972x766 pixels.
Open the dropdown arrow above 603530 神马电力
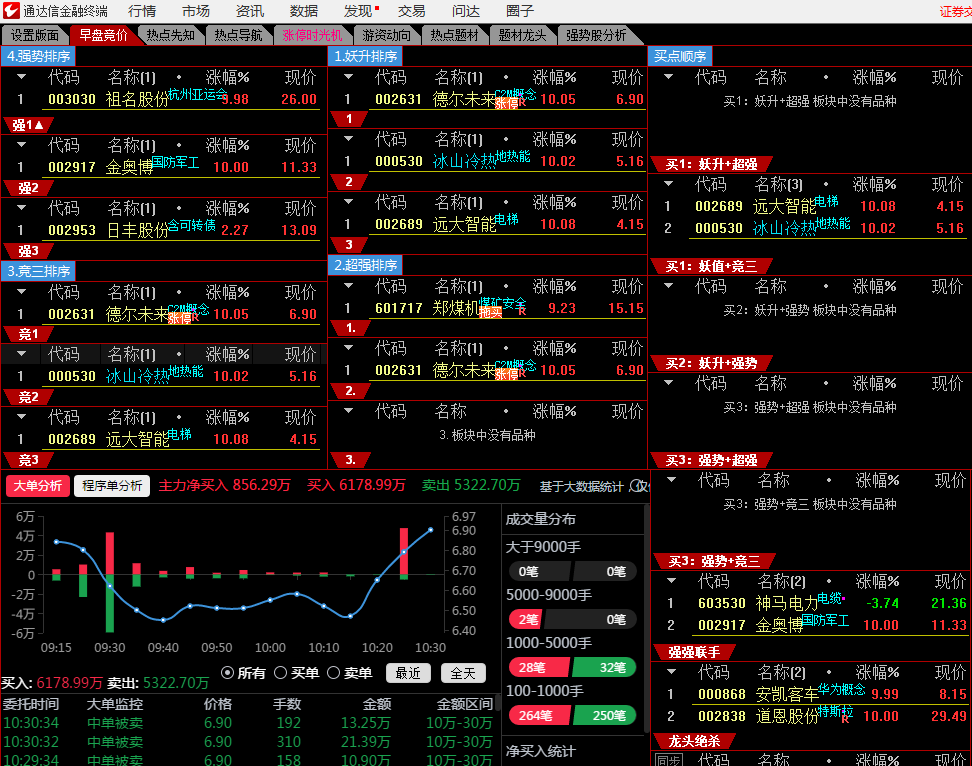pyautogui.click(x=671, y=581)
